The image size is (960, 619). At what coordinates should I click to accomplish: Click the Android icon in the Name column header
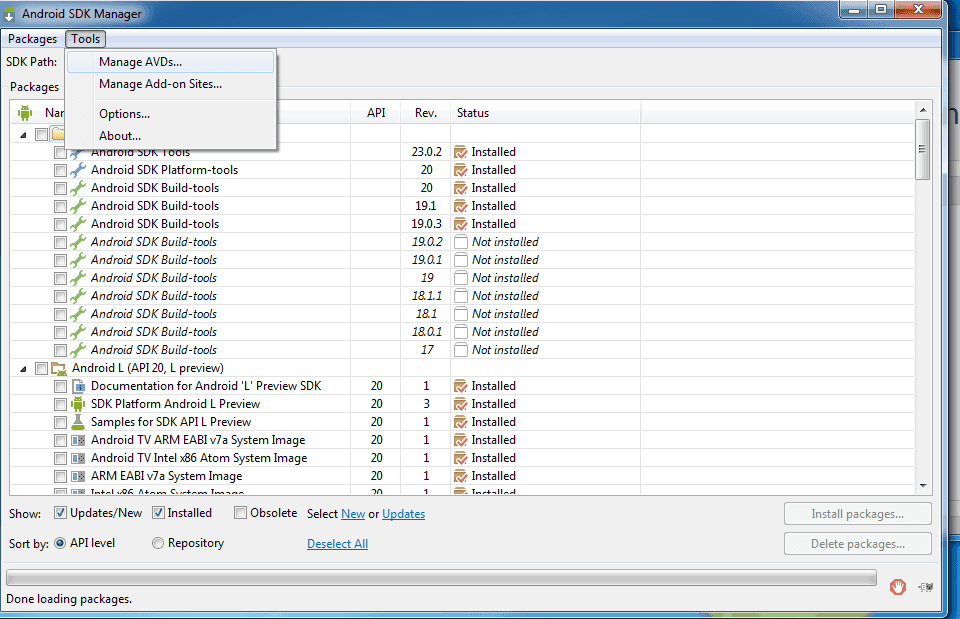point(25,113)
